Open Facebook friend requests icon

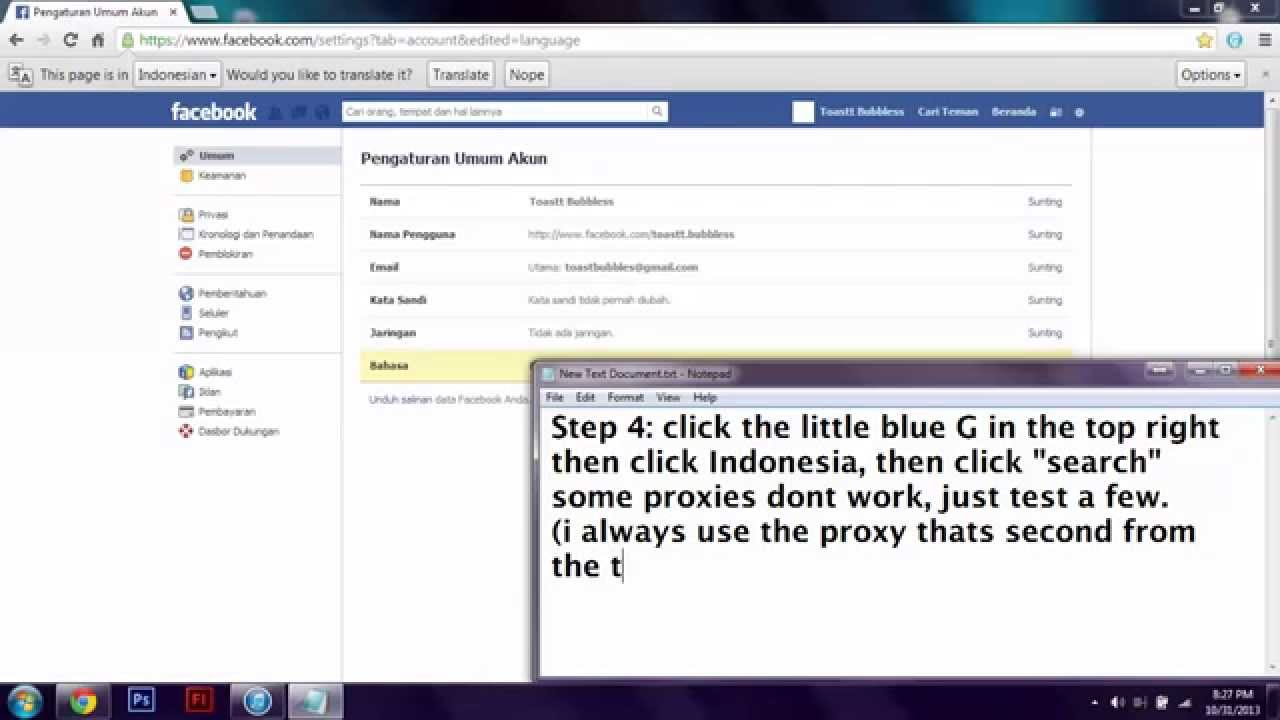275,112
